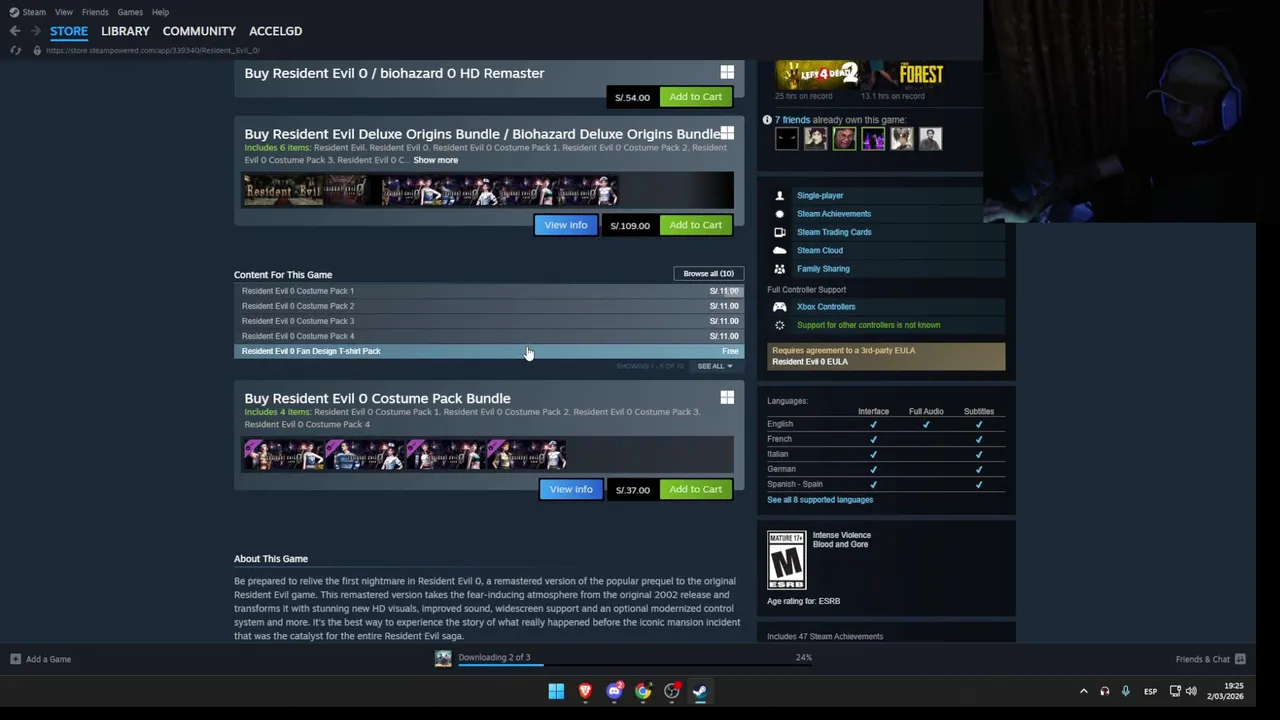This screenshot has height=720, width=1280.
Task: Open Left 4 Dead 2 game capsule
Action: [817, 74]
